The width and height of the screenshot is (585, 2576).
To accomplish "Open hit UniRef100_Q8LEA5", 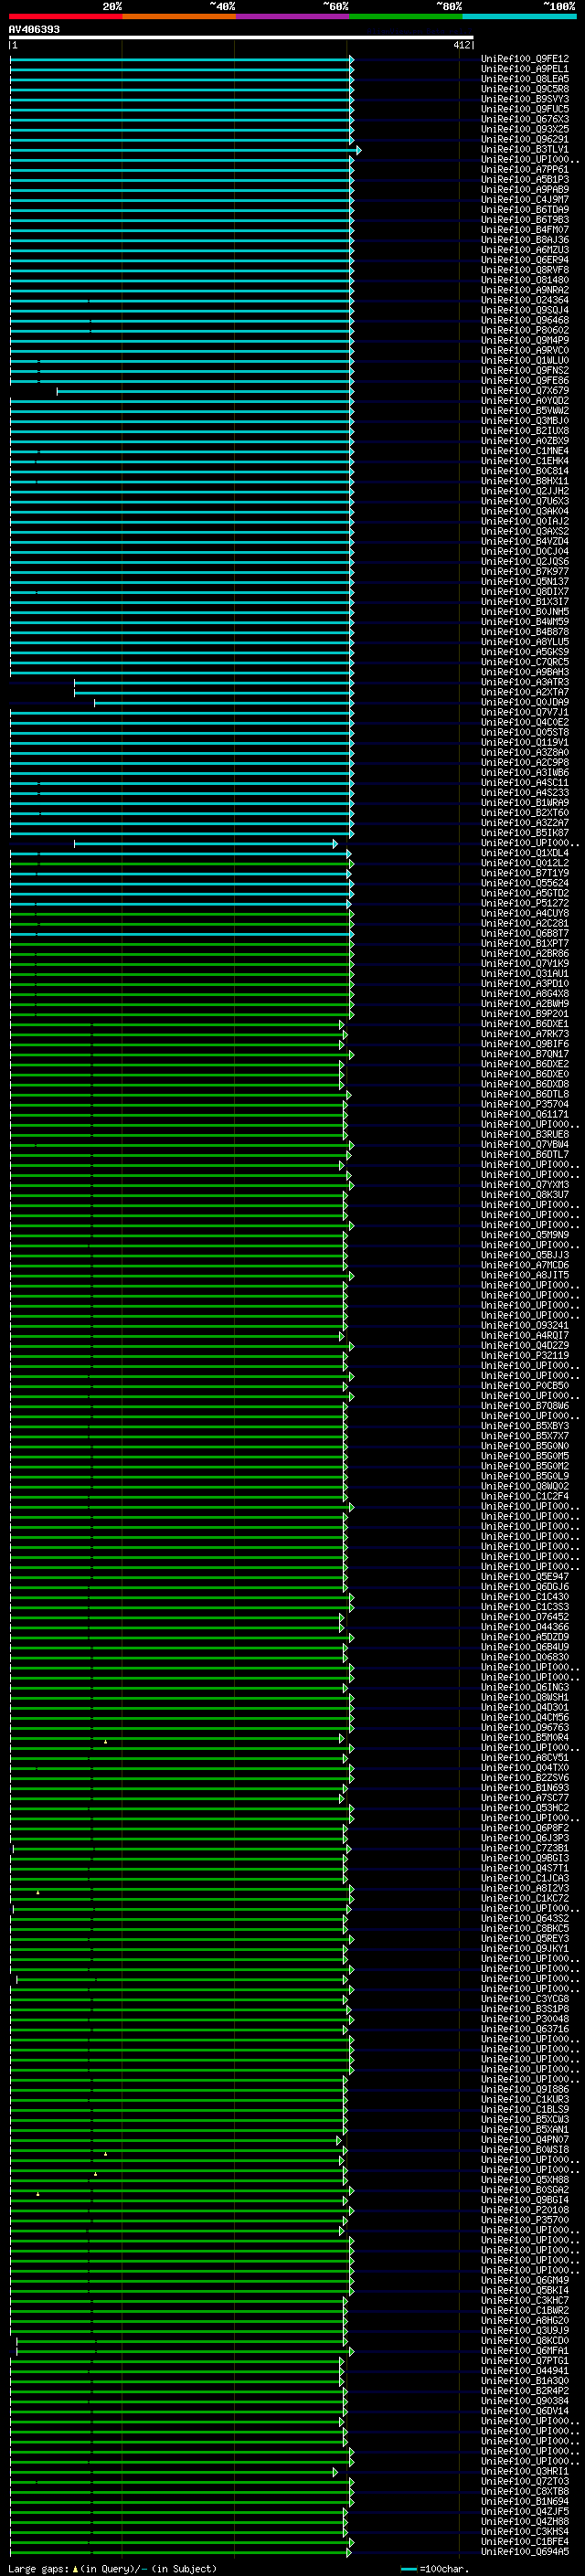I will coord(525,79).
